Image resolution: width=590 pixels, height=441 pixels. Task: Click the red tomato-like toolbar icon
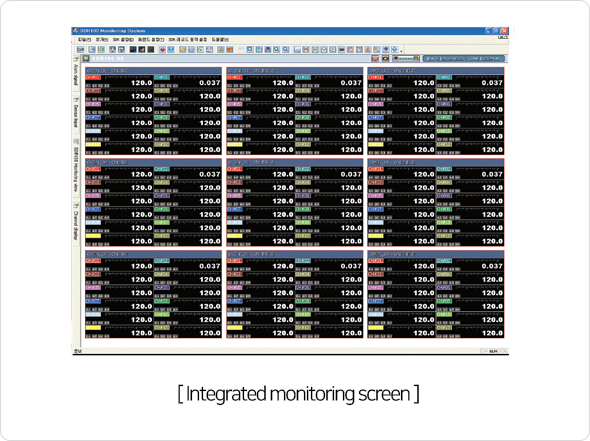pyautogui.click(x=162, y=49)
